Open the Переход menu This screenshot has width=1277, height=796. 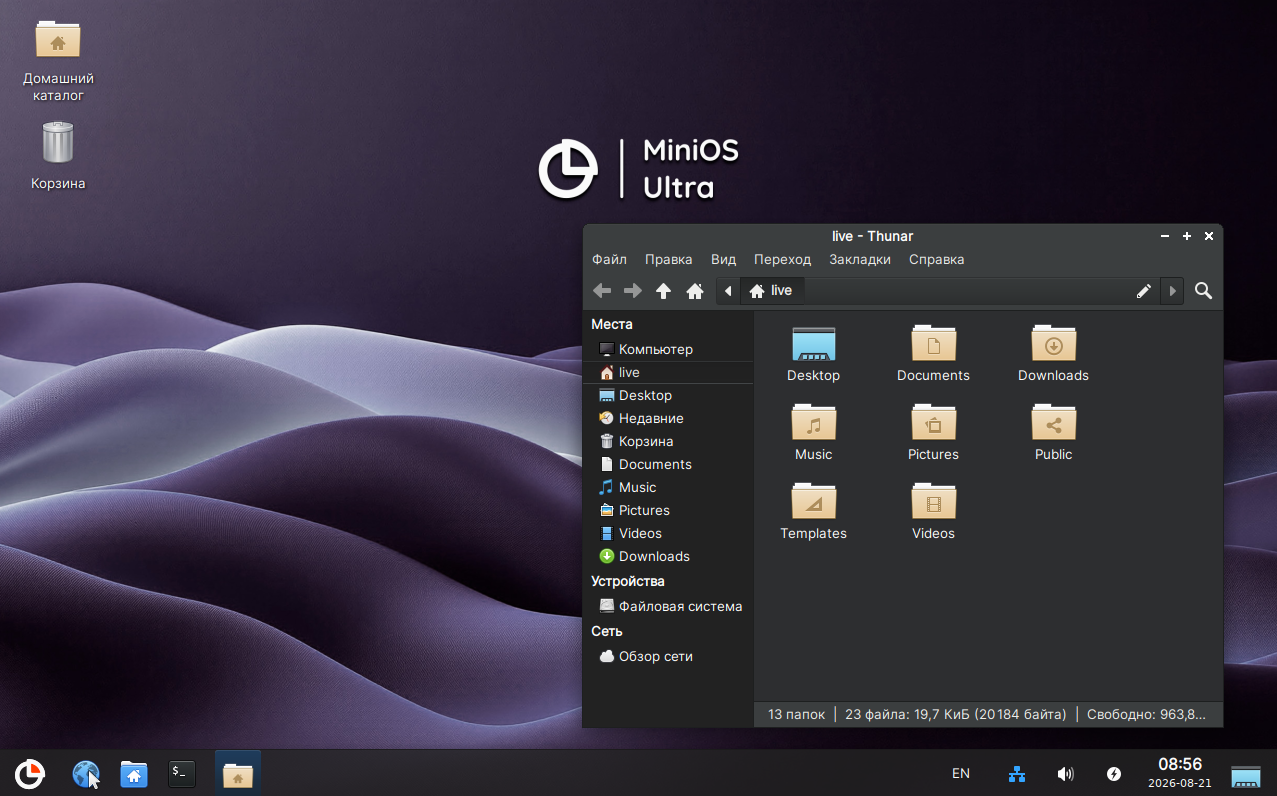coord(782,259)
